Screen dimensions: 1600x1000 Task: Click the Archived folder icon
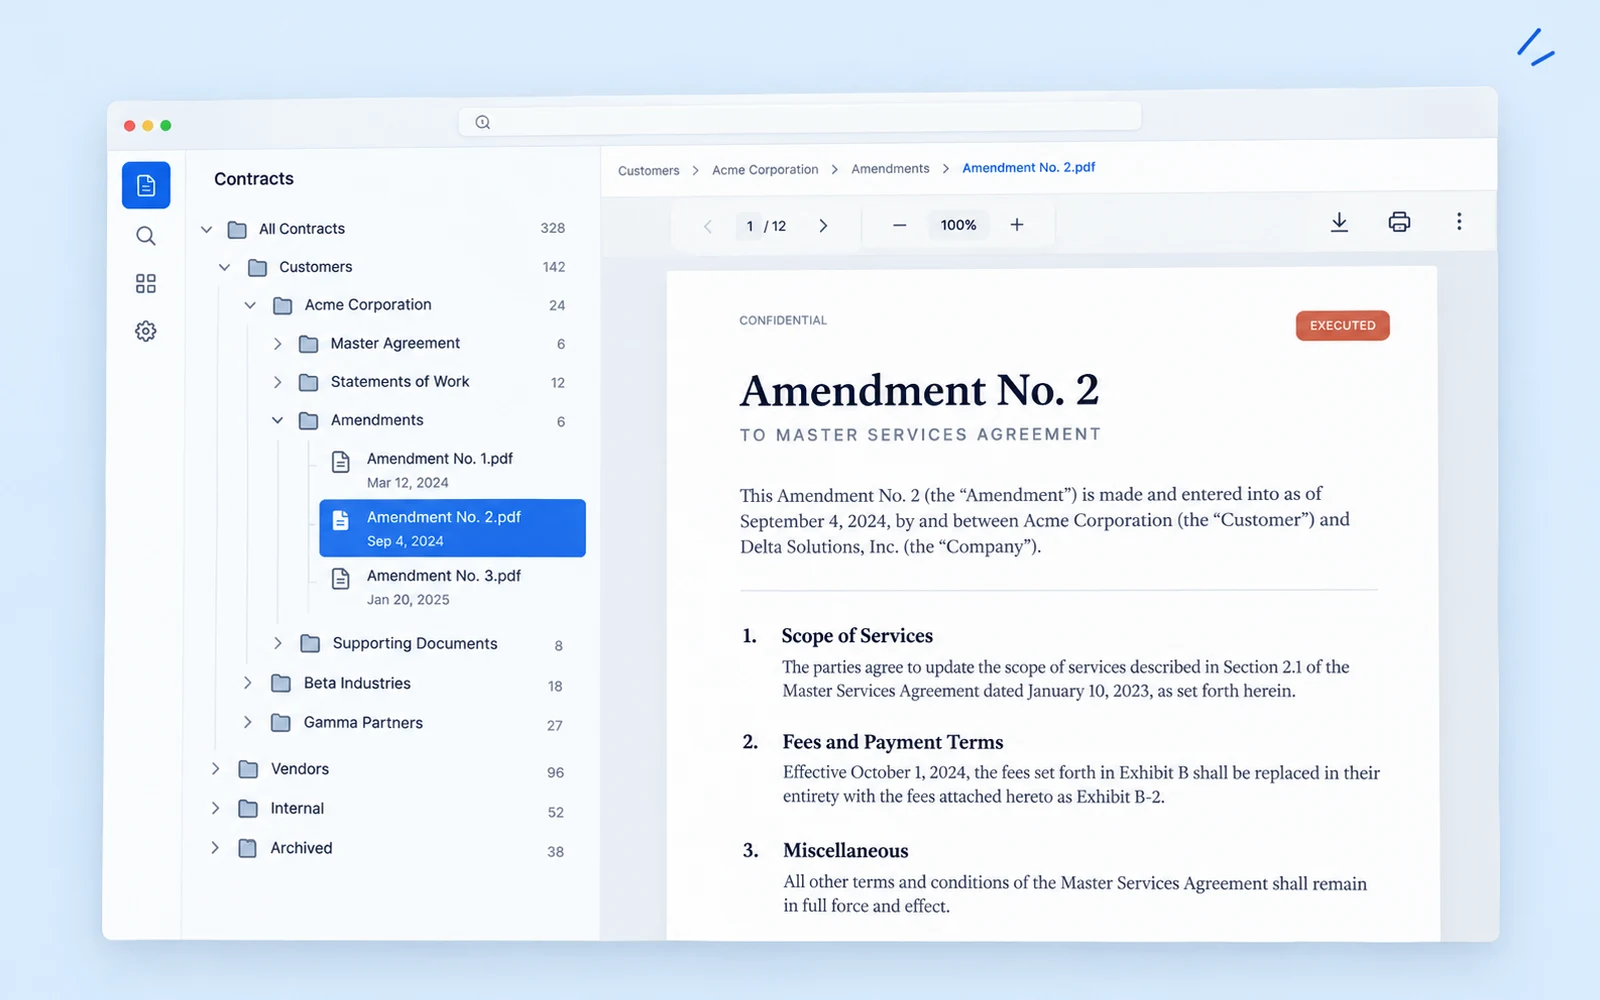click(248, 848)
